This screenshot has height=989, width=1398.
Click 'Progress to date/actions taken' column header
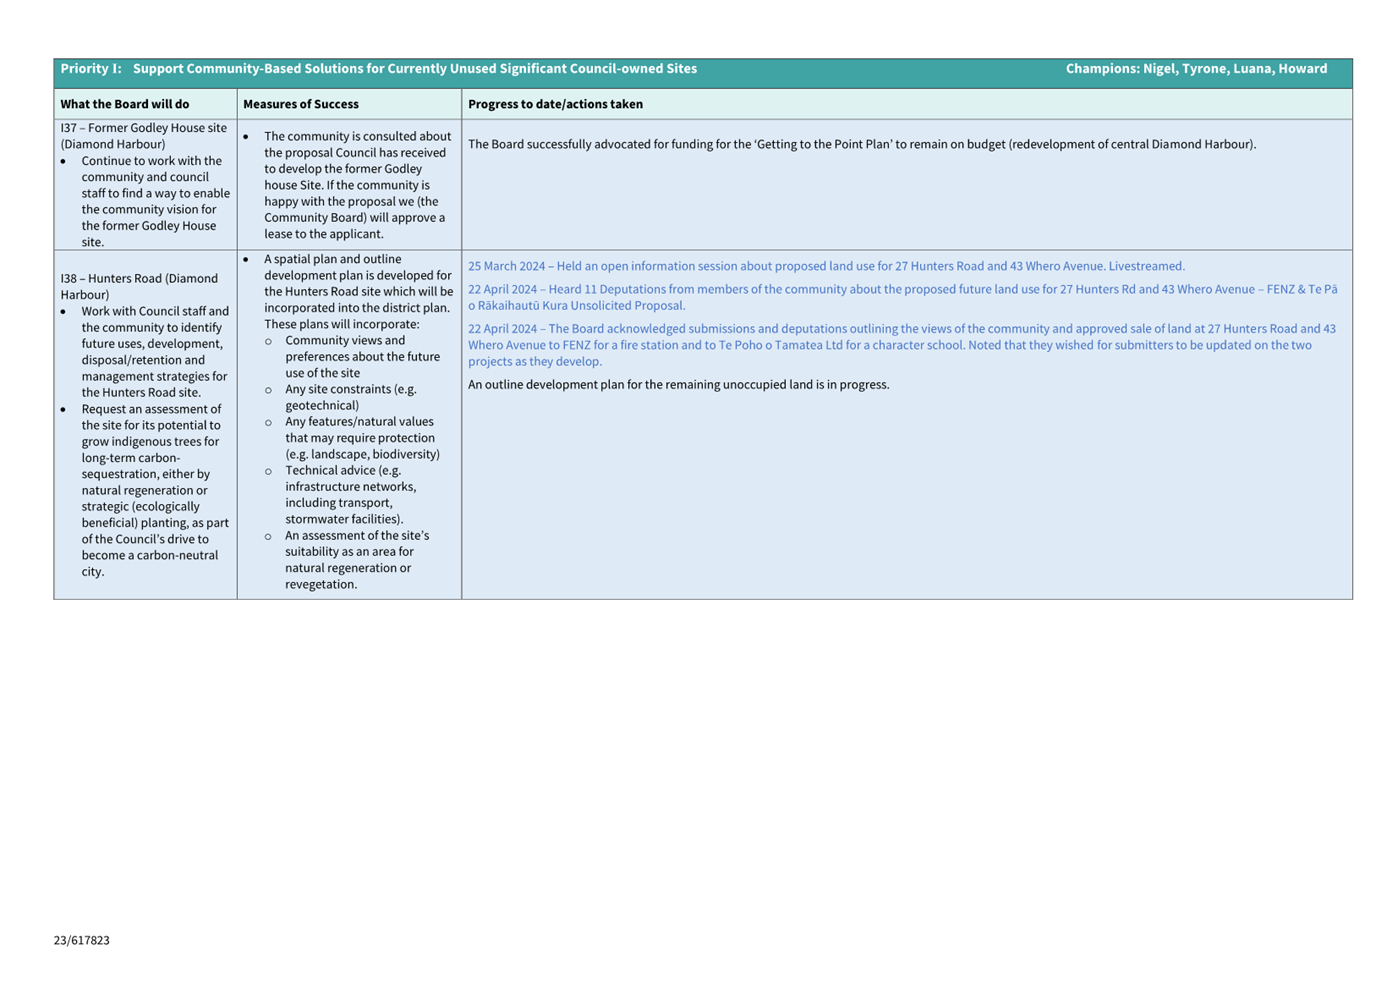pos(555,104)
